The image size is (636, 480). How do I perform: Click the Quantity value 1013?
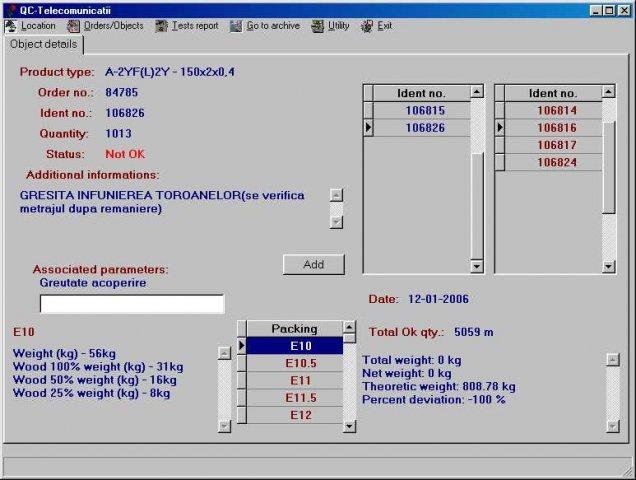[x=118, y=134]
